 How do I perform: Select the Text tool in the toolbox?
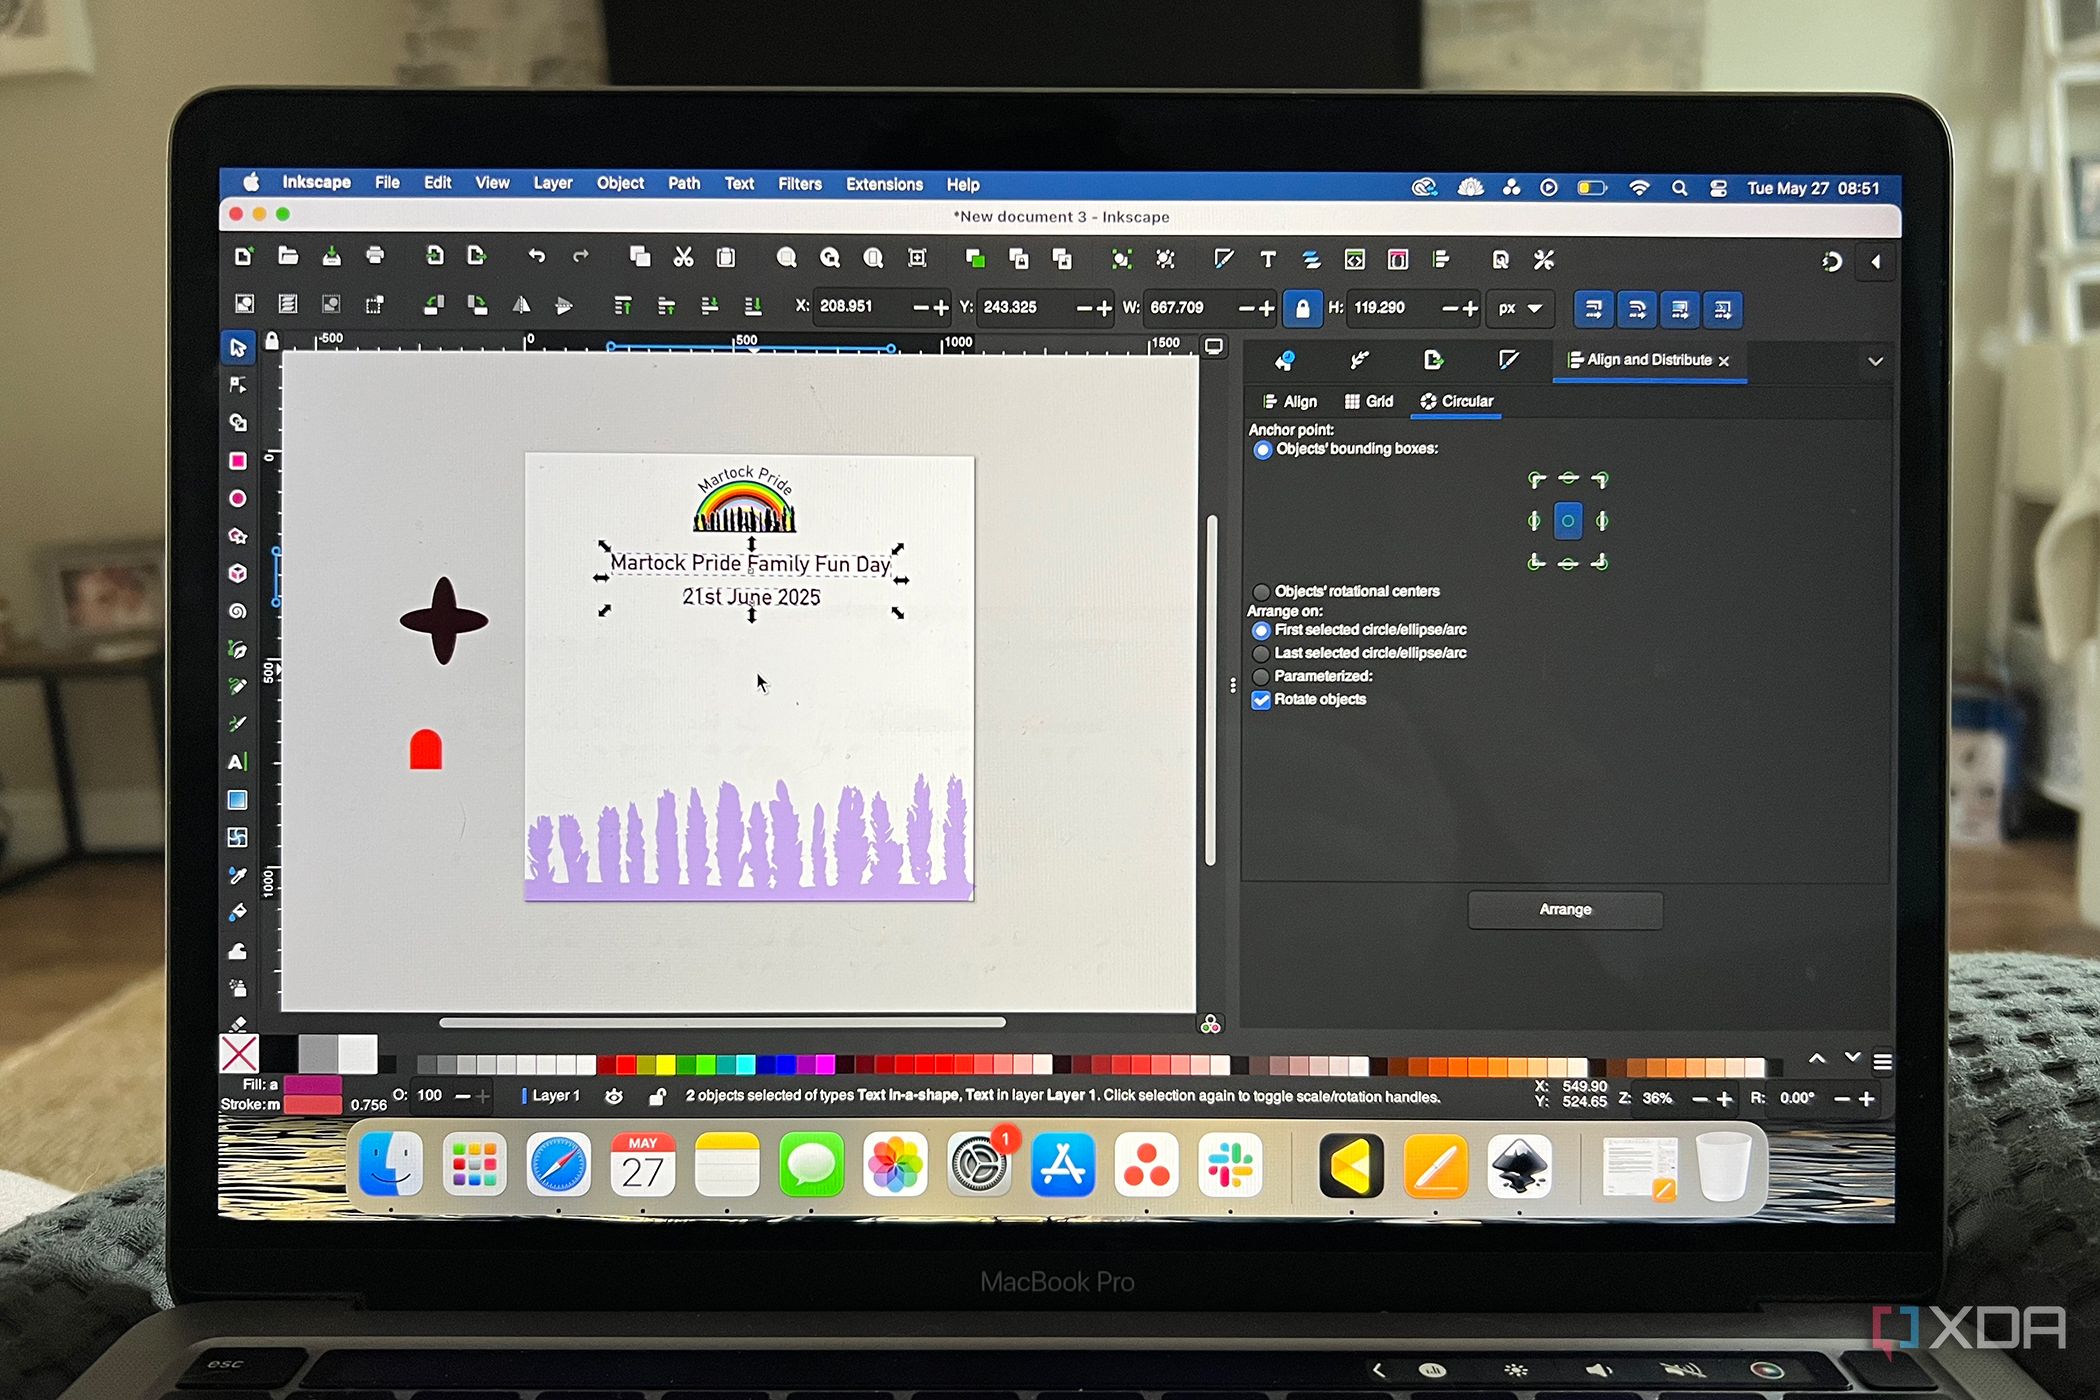point(237,762)
